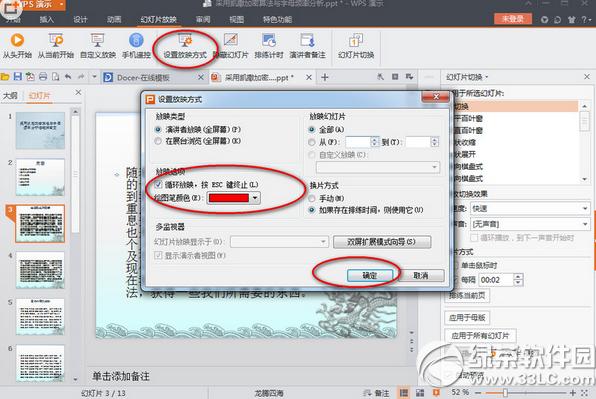This screenshot has width=596, height=399.
Task: Select 全部 slides radio button
Action: point(312,130)
